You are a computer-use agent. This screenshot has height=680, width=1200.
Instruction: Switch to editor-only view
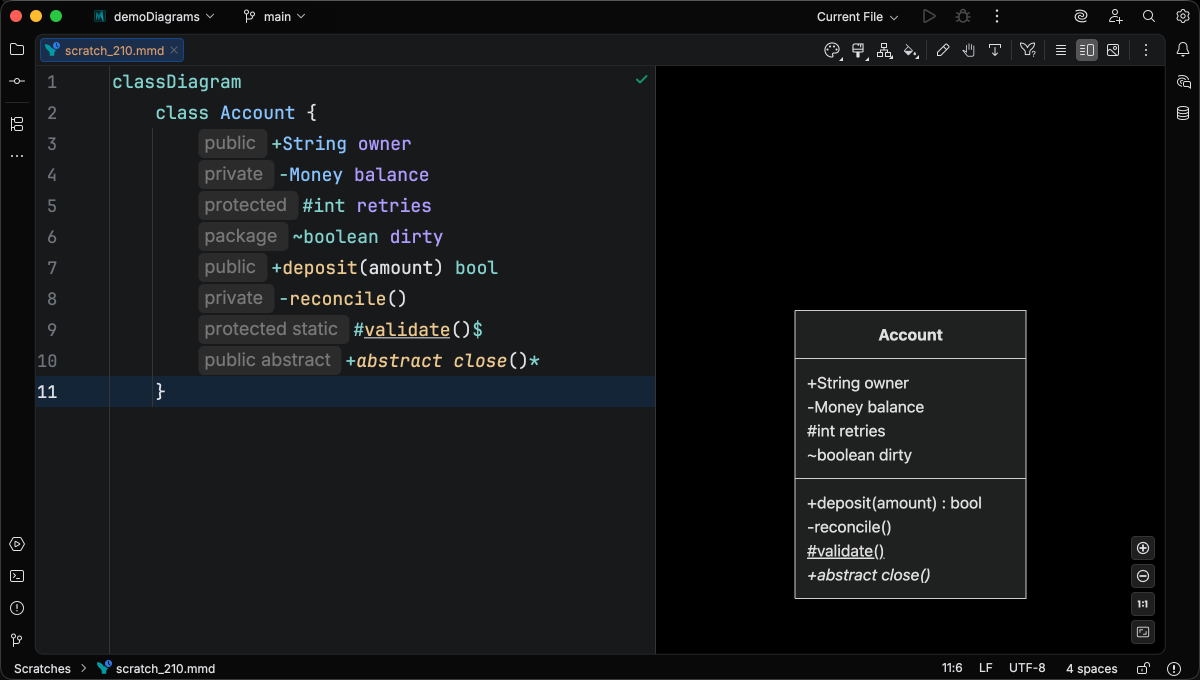pyautogui.click(x=1061, y=50)
